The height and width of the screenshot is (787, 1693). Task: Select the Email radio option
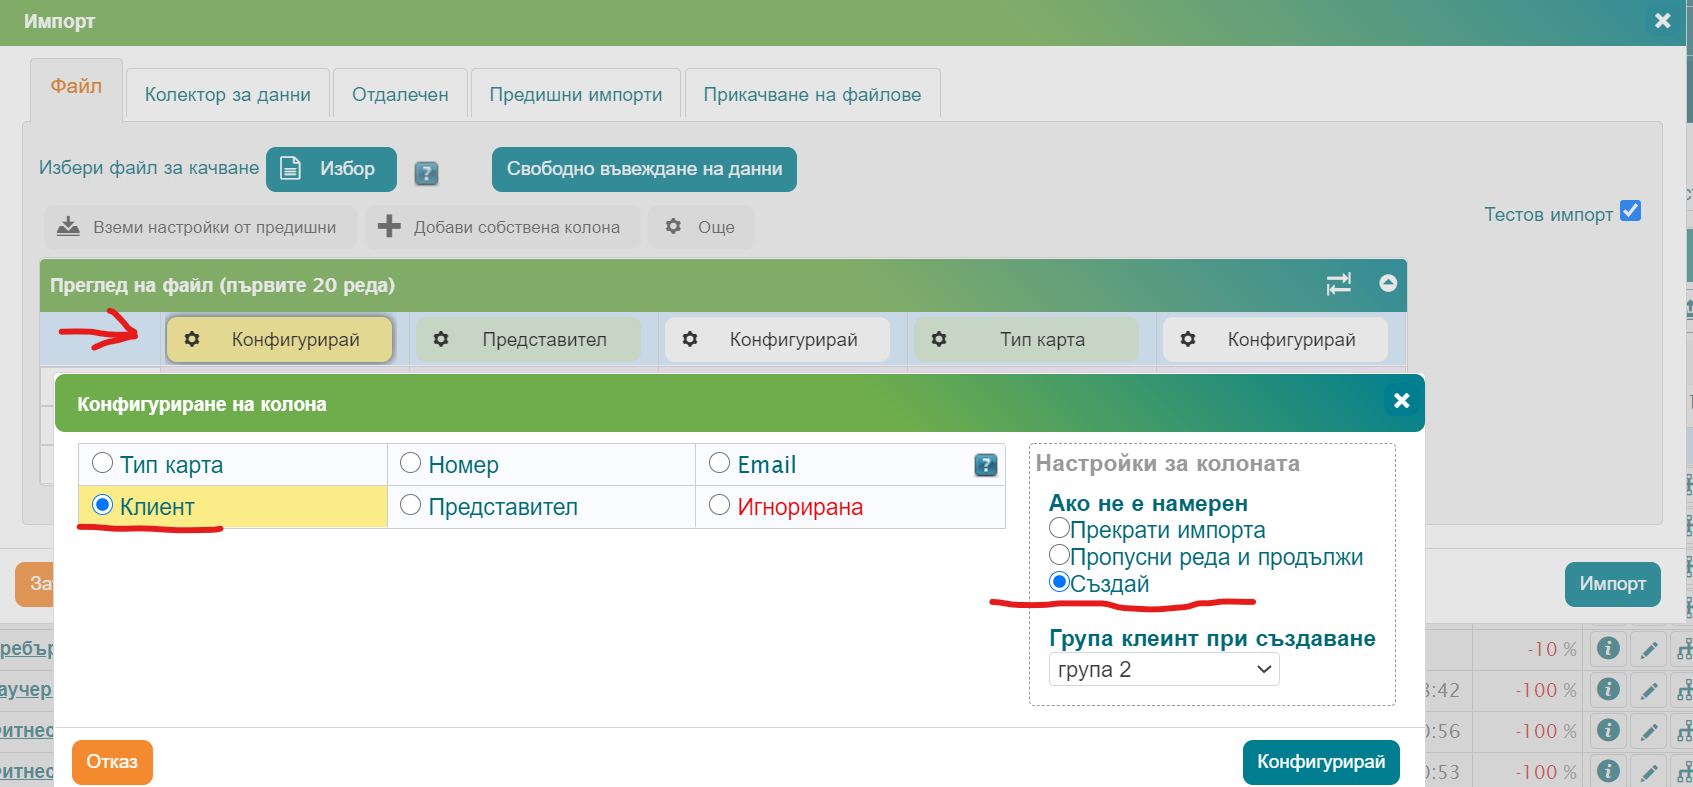pos(719,463)
